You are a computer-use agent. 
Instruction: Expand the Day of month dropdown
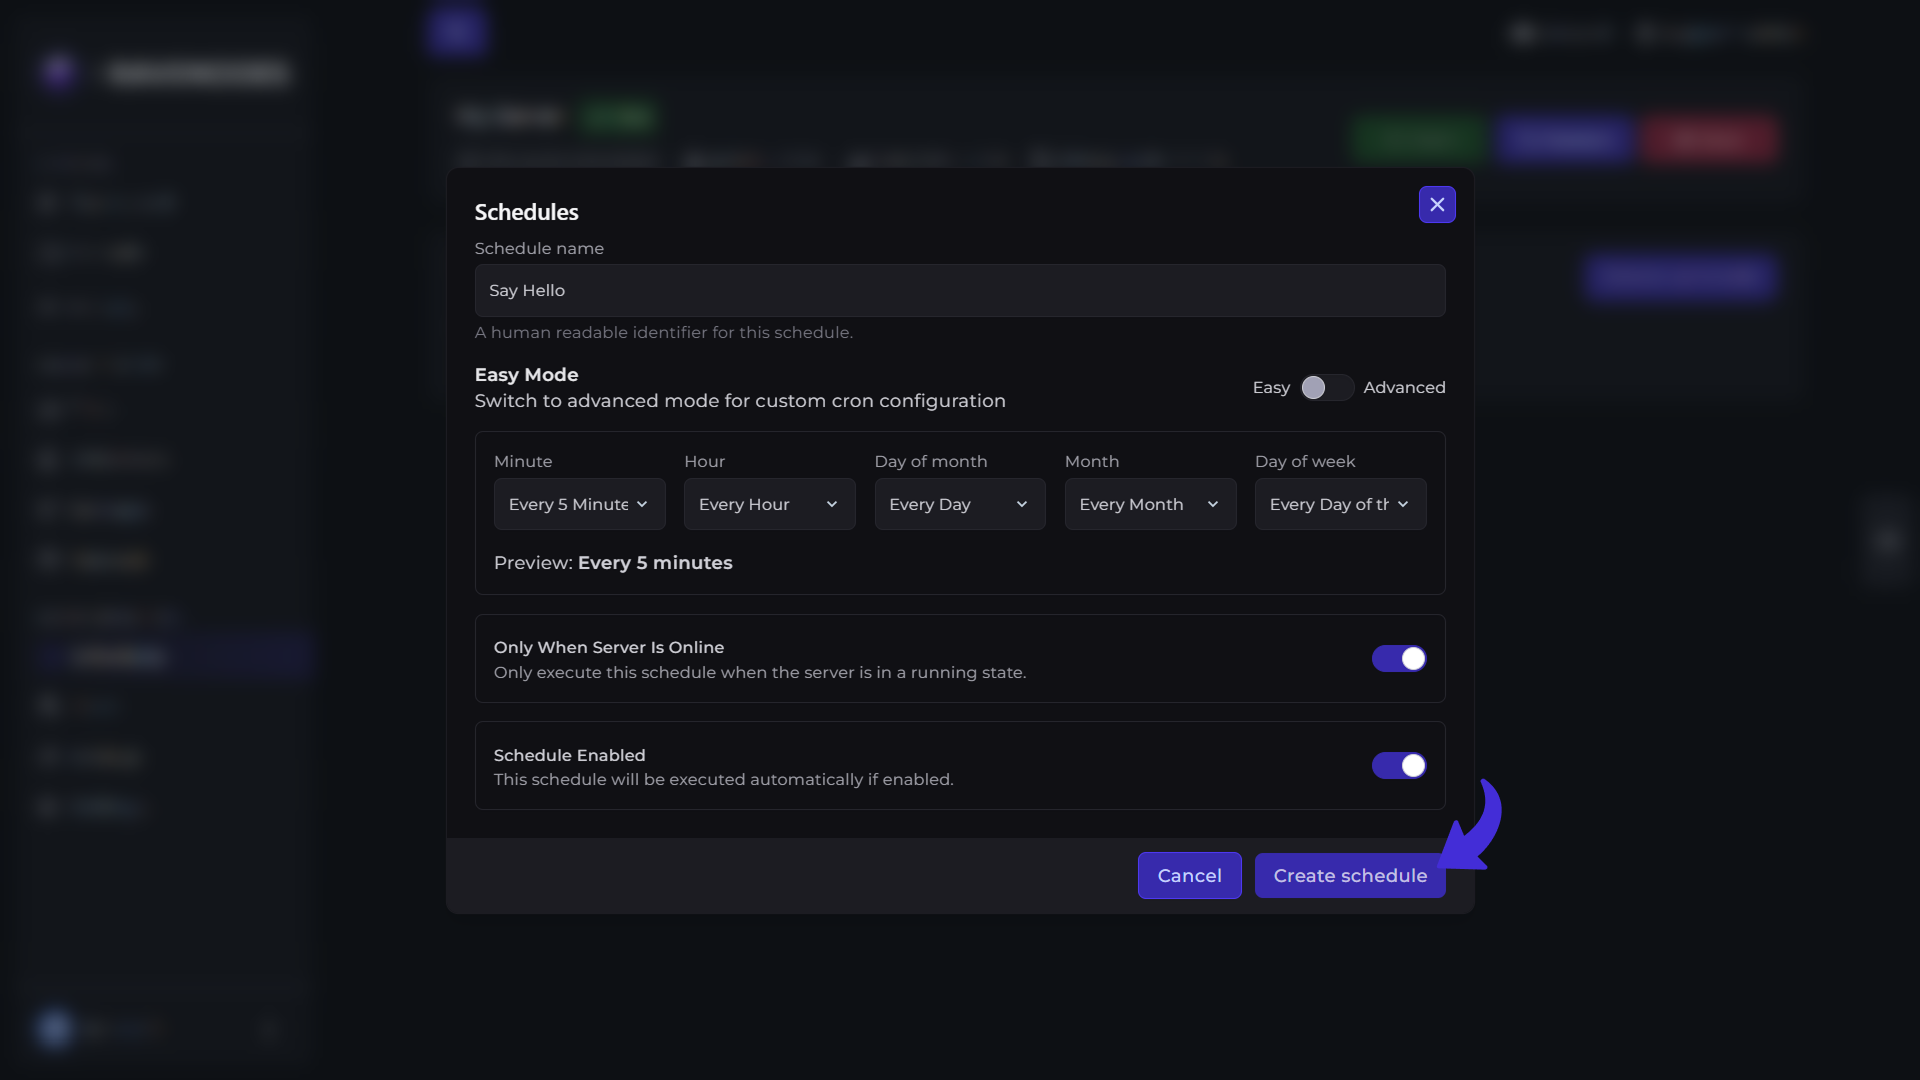tap(960, 504)
